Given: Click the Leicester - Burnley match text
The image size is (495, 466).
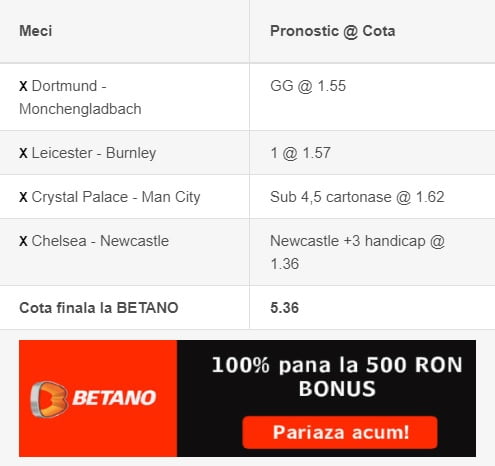Looking at the screenshot, I should pyautogui.click(x=94, y=153).
